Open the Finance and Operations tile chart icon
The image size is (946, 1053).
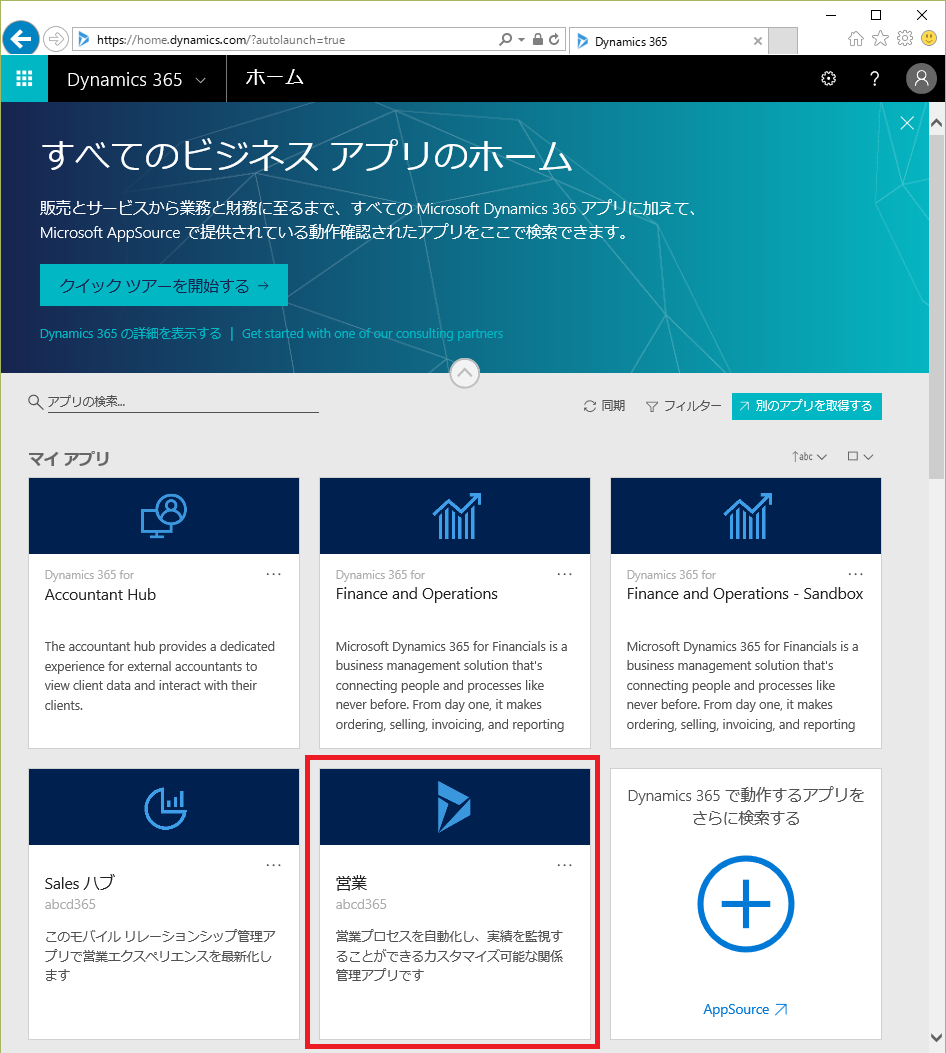455,516
